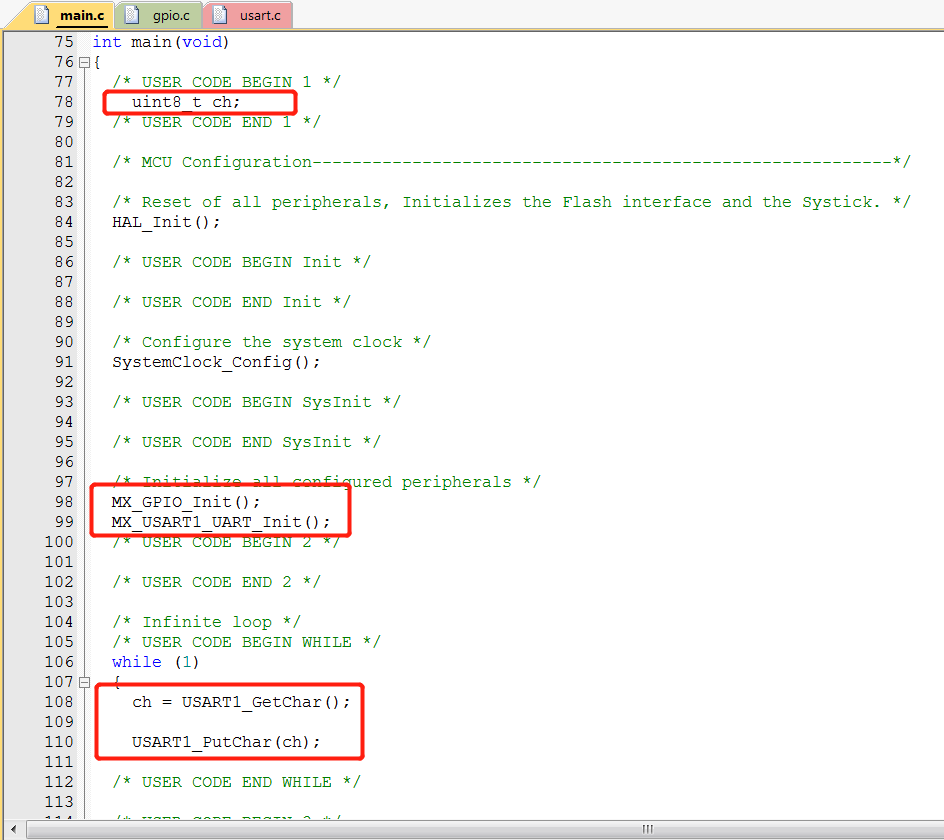Click the 'SystemClock_Config();' line
This screenshot has width=944, height=840.
pos(216,362)
